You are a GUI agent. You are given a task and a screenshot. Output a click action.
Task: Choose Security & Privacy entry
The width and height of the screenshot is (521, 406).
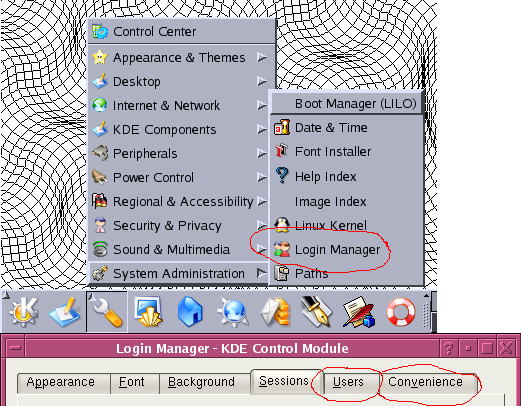[x=179, y=225]
